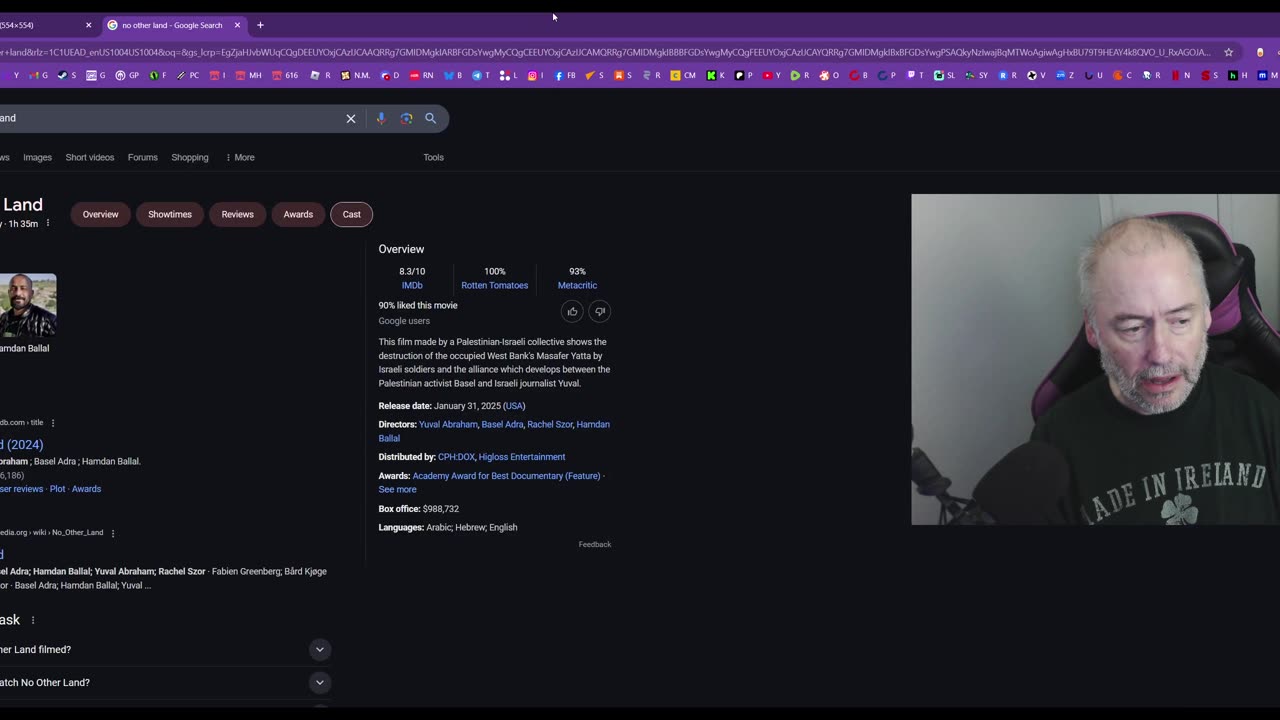Switch to Short videos results
This screenshot has width=1280, height=720.
[x=90, y=157]
